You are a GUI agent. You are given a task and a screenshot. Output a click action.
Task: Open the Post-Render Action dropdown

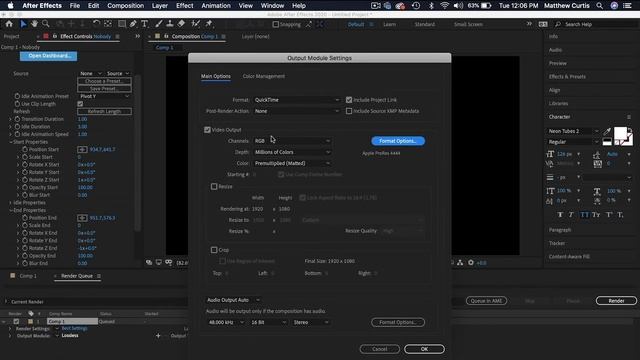pyautogui.click(x=296, y=111)
